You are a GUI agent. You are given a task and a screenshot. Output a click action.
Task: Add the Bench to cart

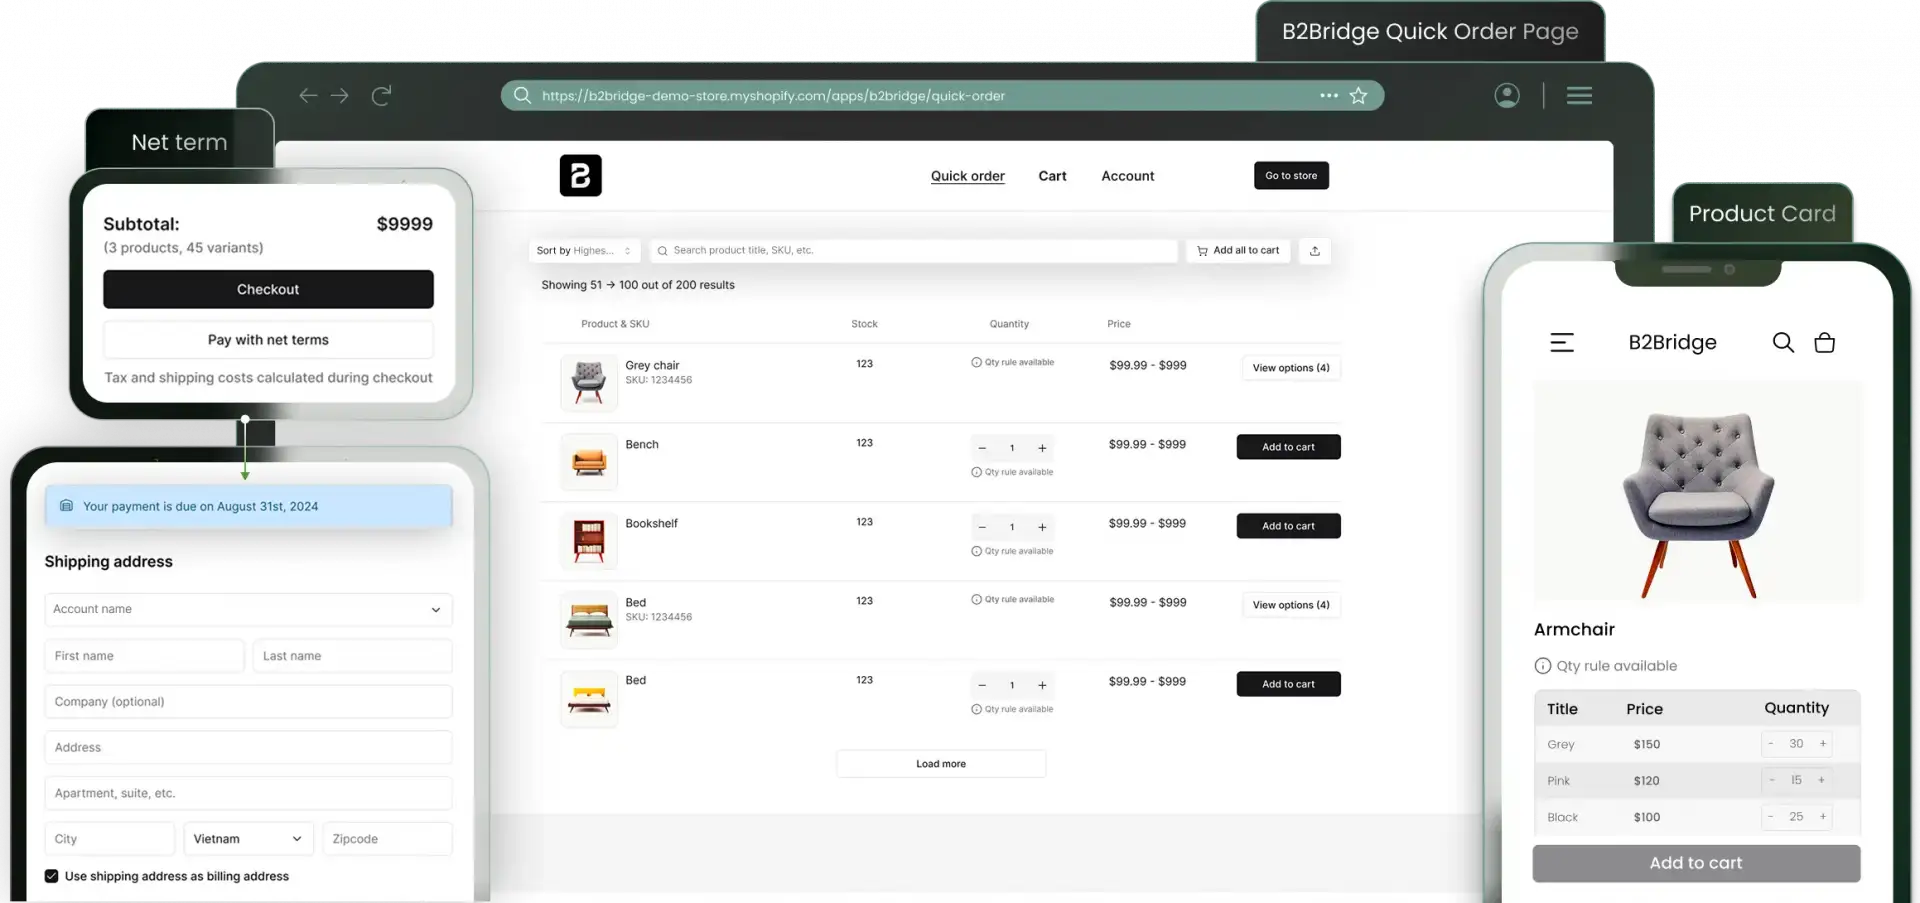pos(1288,447)
